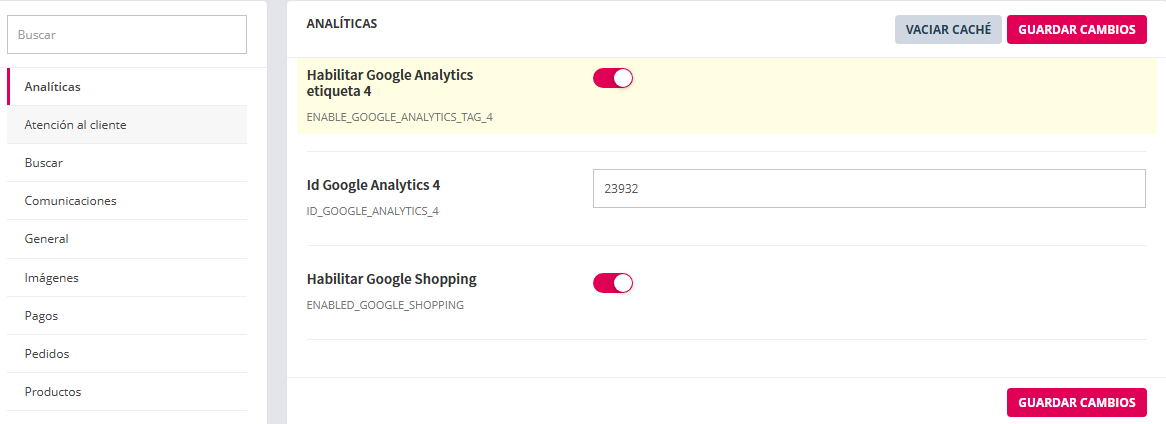
Task: Focus the Id Google Analytics 4 field
Action: click(868, 188)
